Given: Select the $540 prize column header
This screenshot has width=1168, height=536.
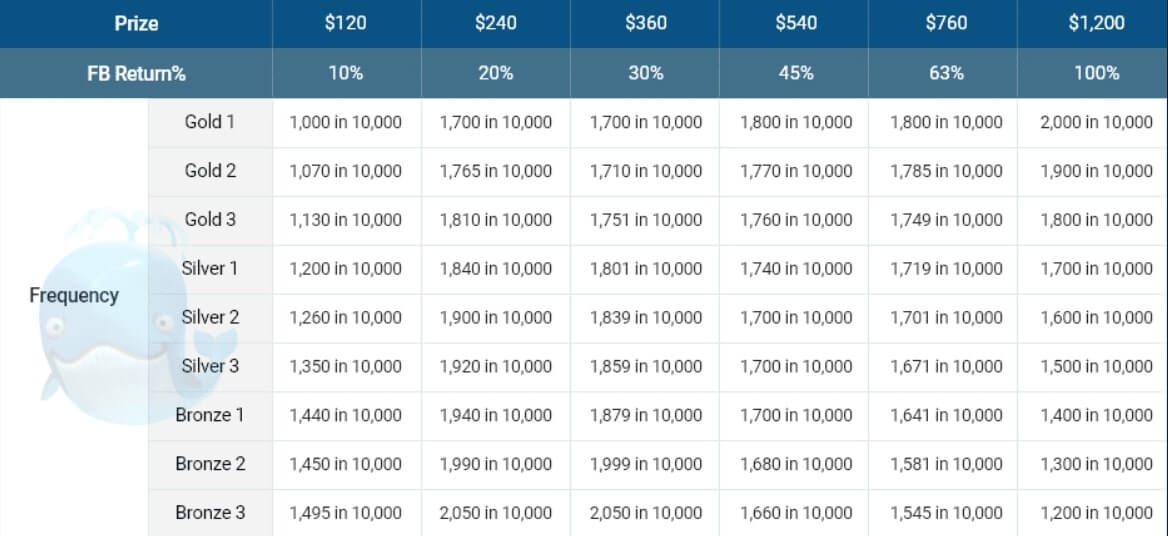Looking at the screenshot, I should [x=795, y=23].
